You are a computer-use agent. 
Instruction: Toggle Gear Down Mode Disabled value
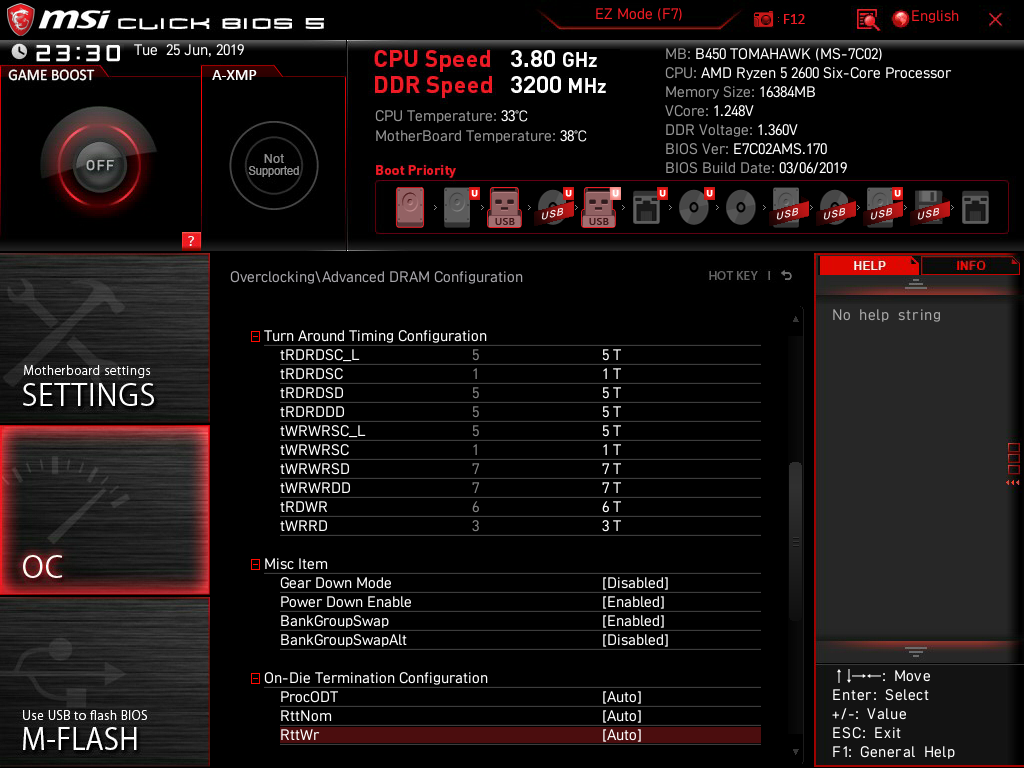tap(635, 583)
